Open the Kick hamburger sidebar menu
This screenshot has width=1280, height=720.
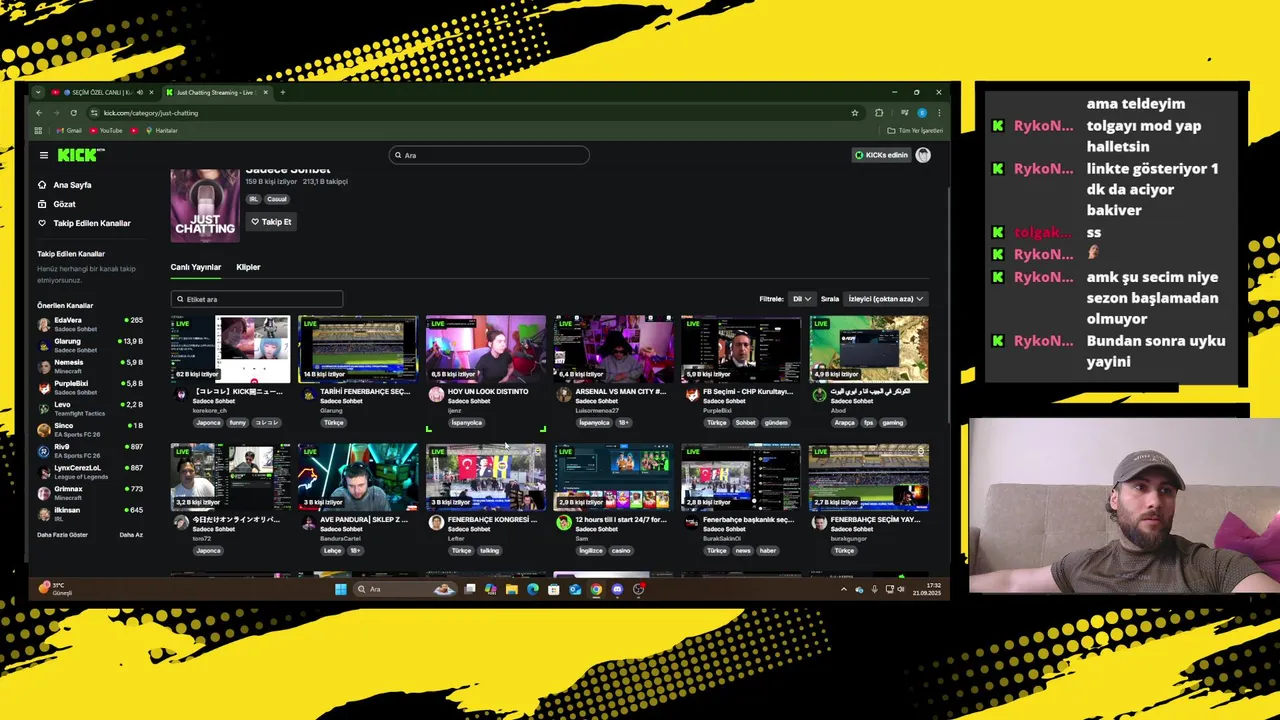(44, 155)
